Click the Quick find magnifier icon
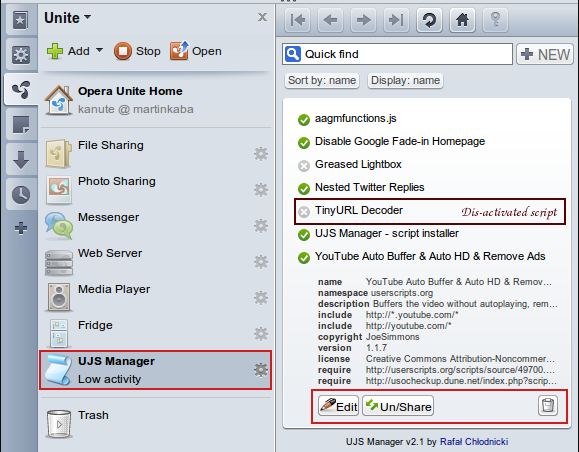The image size is (579, 452). tap(293, 54)
